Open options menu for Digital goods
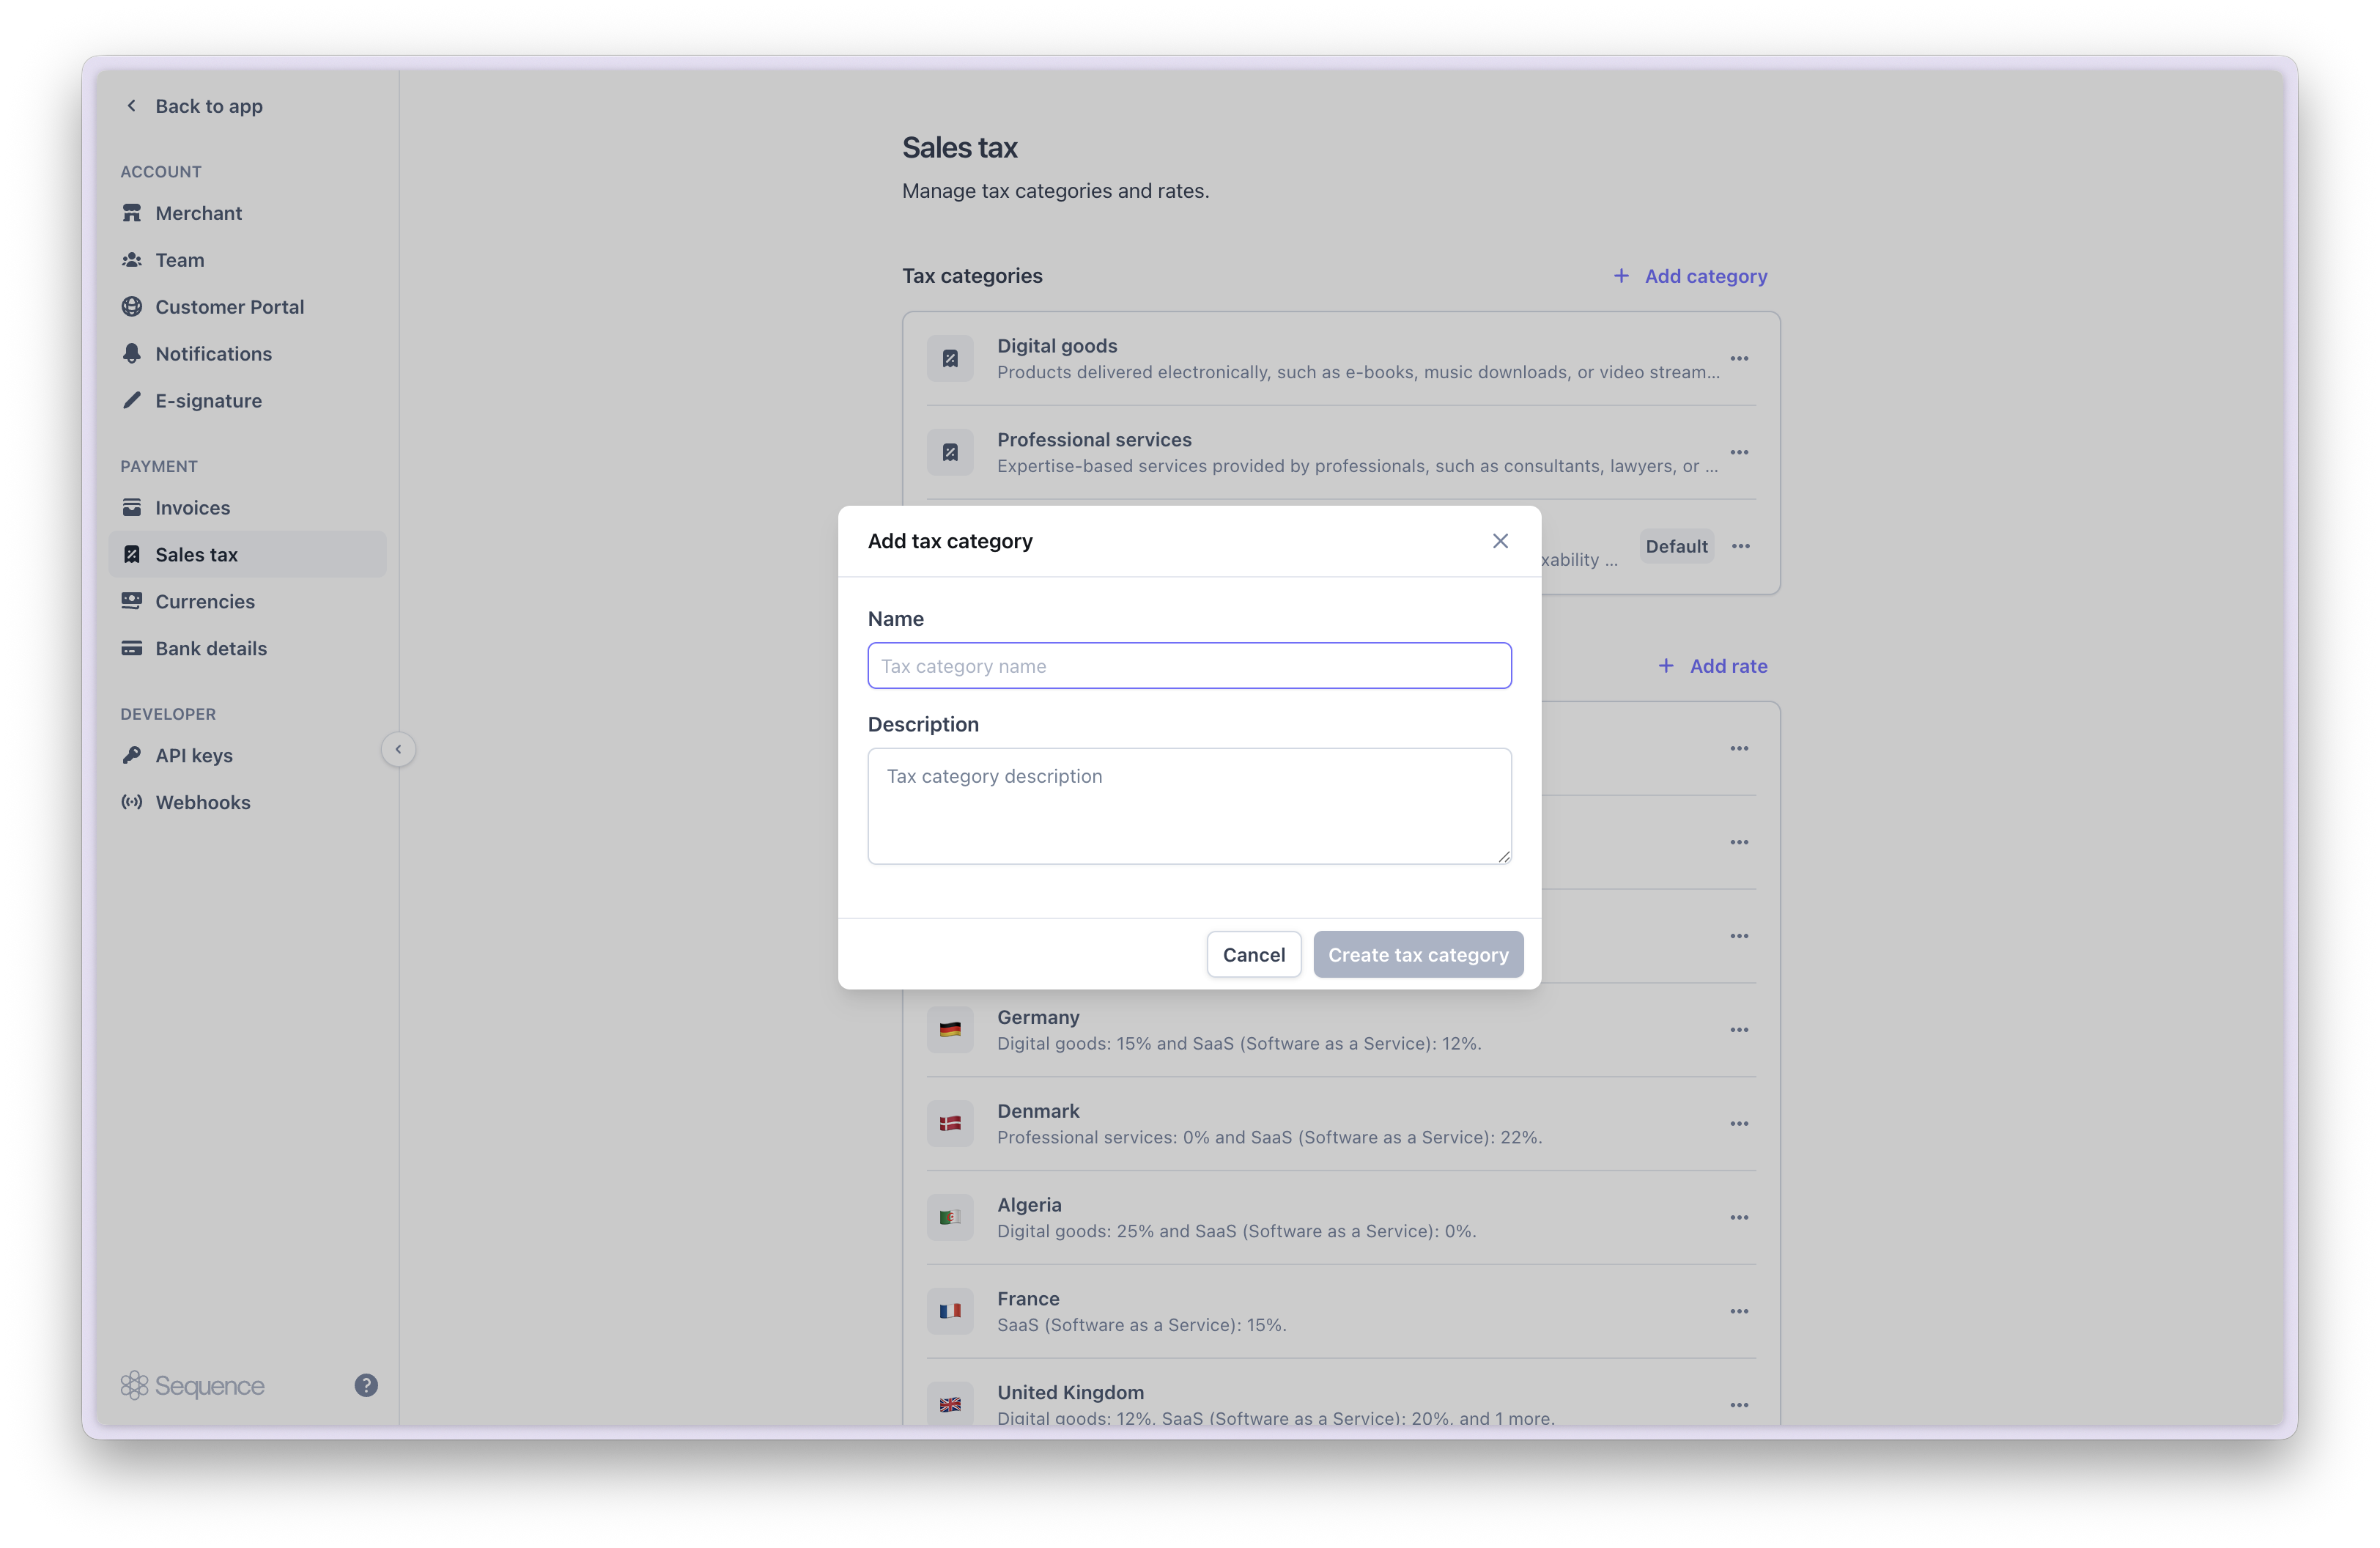Screen dimensions: 2380x1548 pyautogui.click(x=1739, y=359)
